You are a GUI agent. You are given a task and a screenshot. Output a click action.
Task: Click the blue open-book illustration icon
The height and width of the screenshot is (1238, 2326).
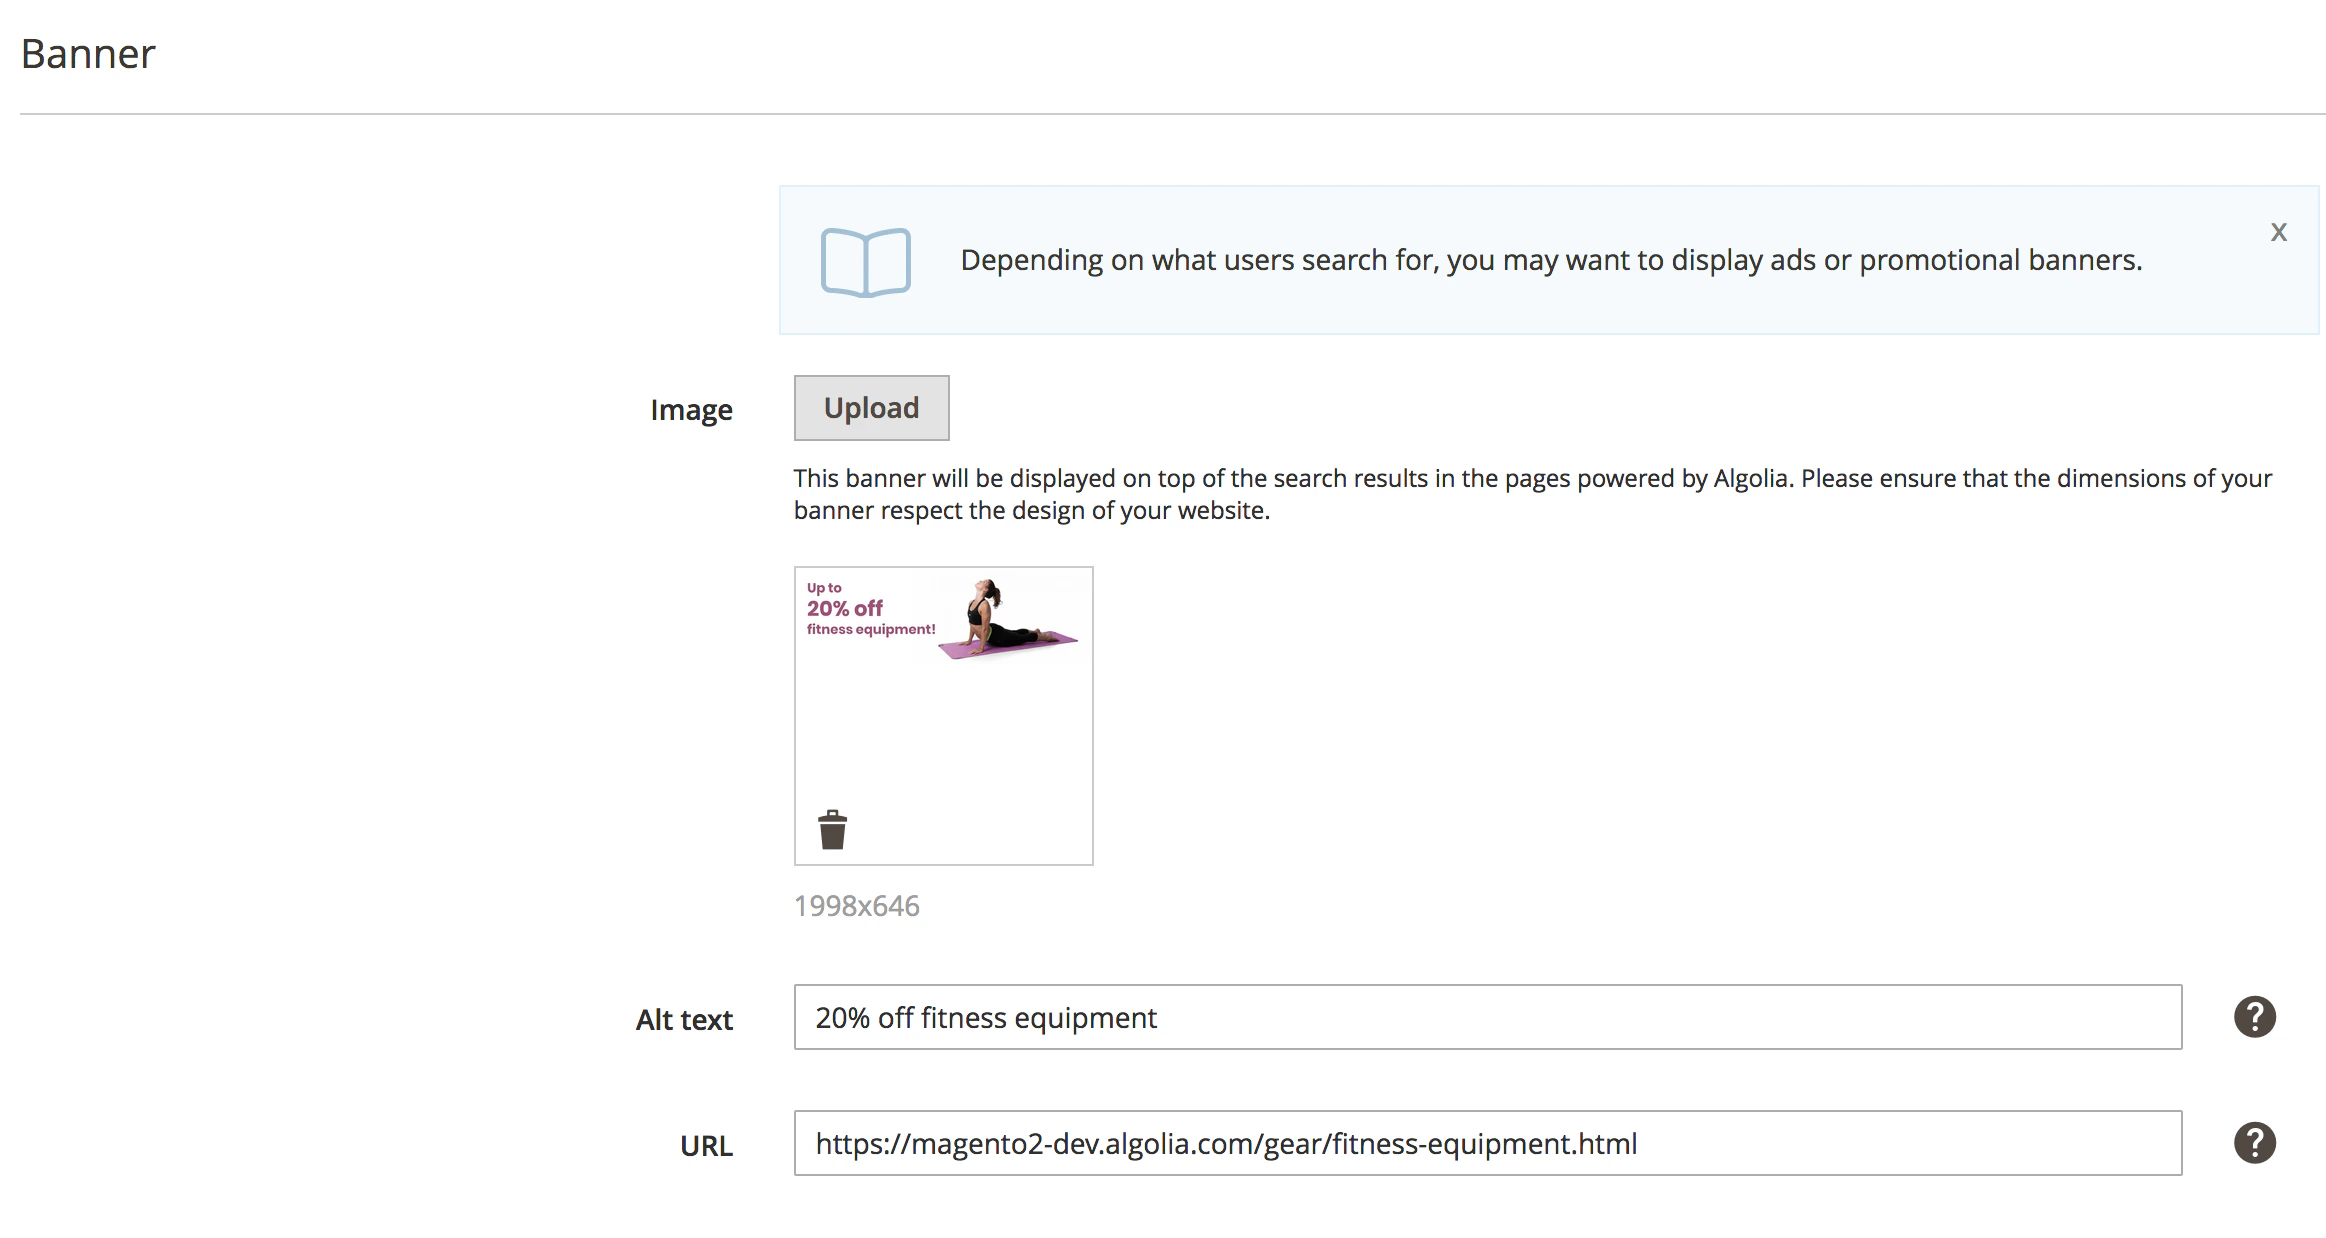click(864, 261)
